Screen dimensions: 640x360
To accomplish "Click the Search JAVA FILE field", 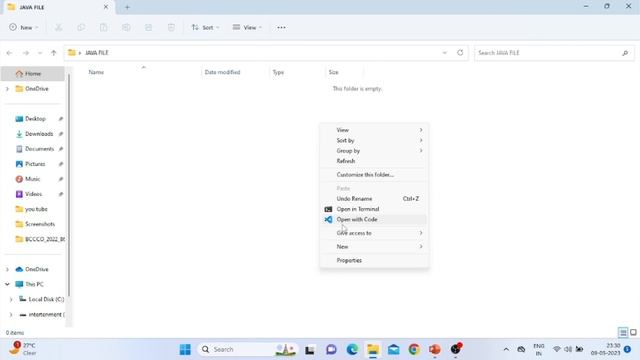I will point(554,53).
